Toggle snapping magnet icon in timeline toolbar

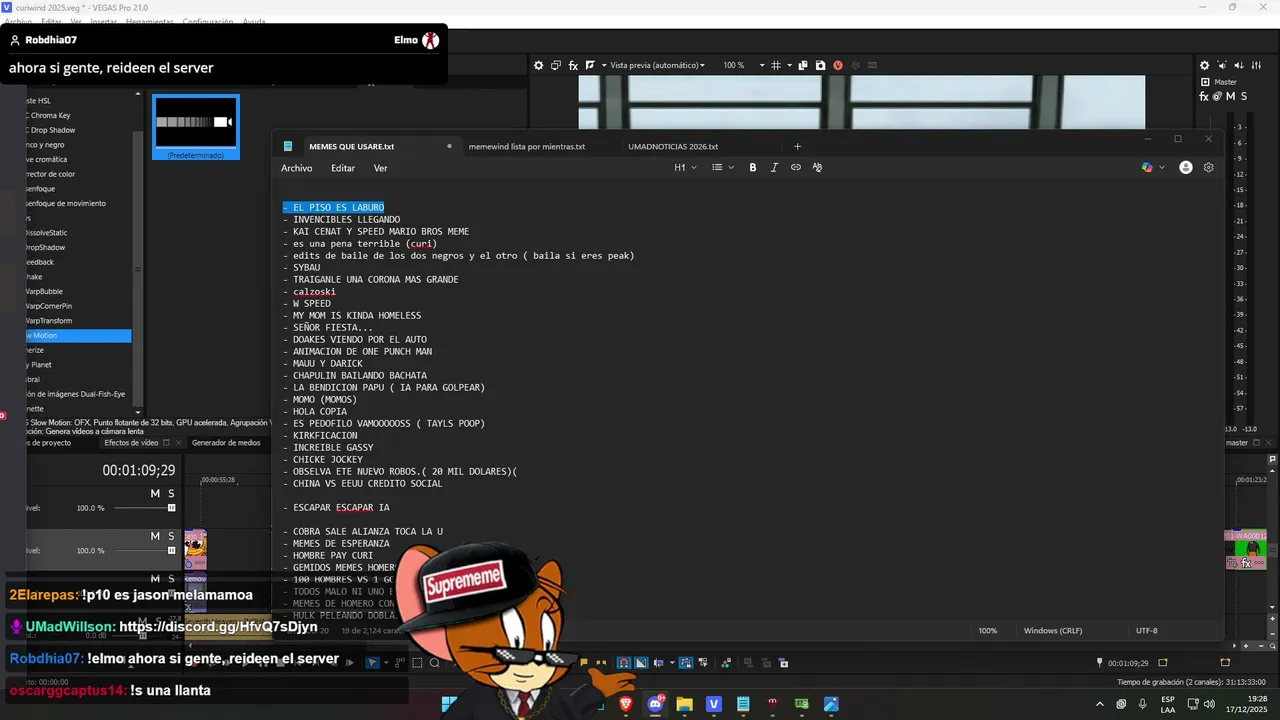click(624, 662)
